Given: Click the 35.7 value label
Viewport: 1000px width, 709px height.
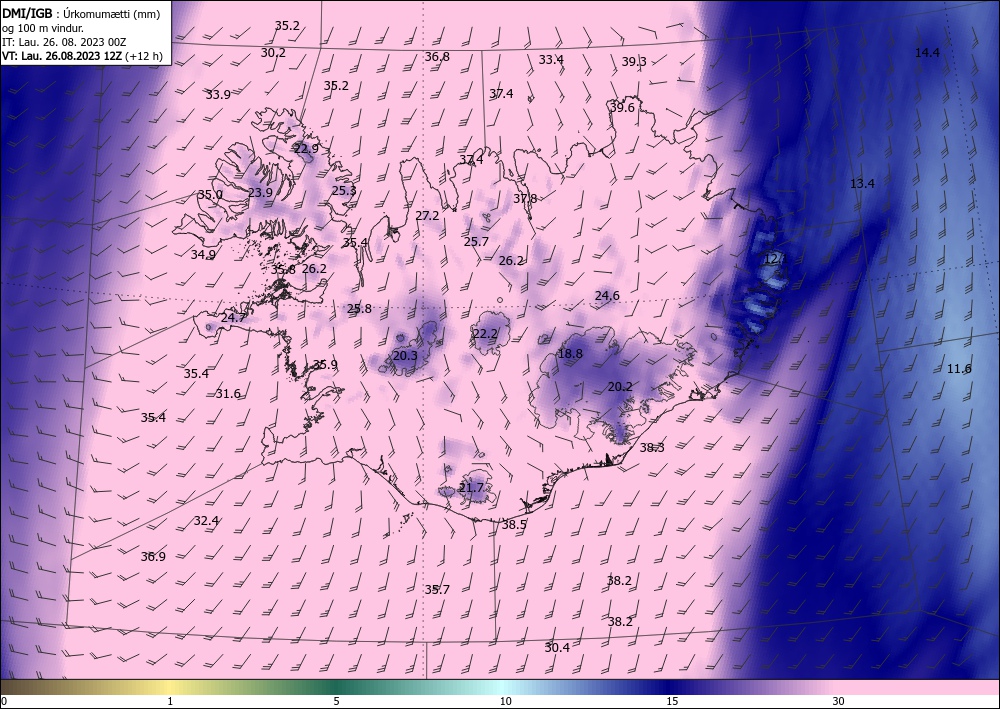Looking at the screenshot, I should pyautogui.click(x=437, y=590).
